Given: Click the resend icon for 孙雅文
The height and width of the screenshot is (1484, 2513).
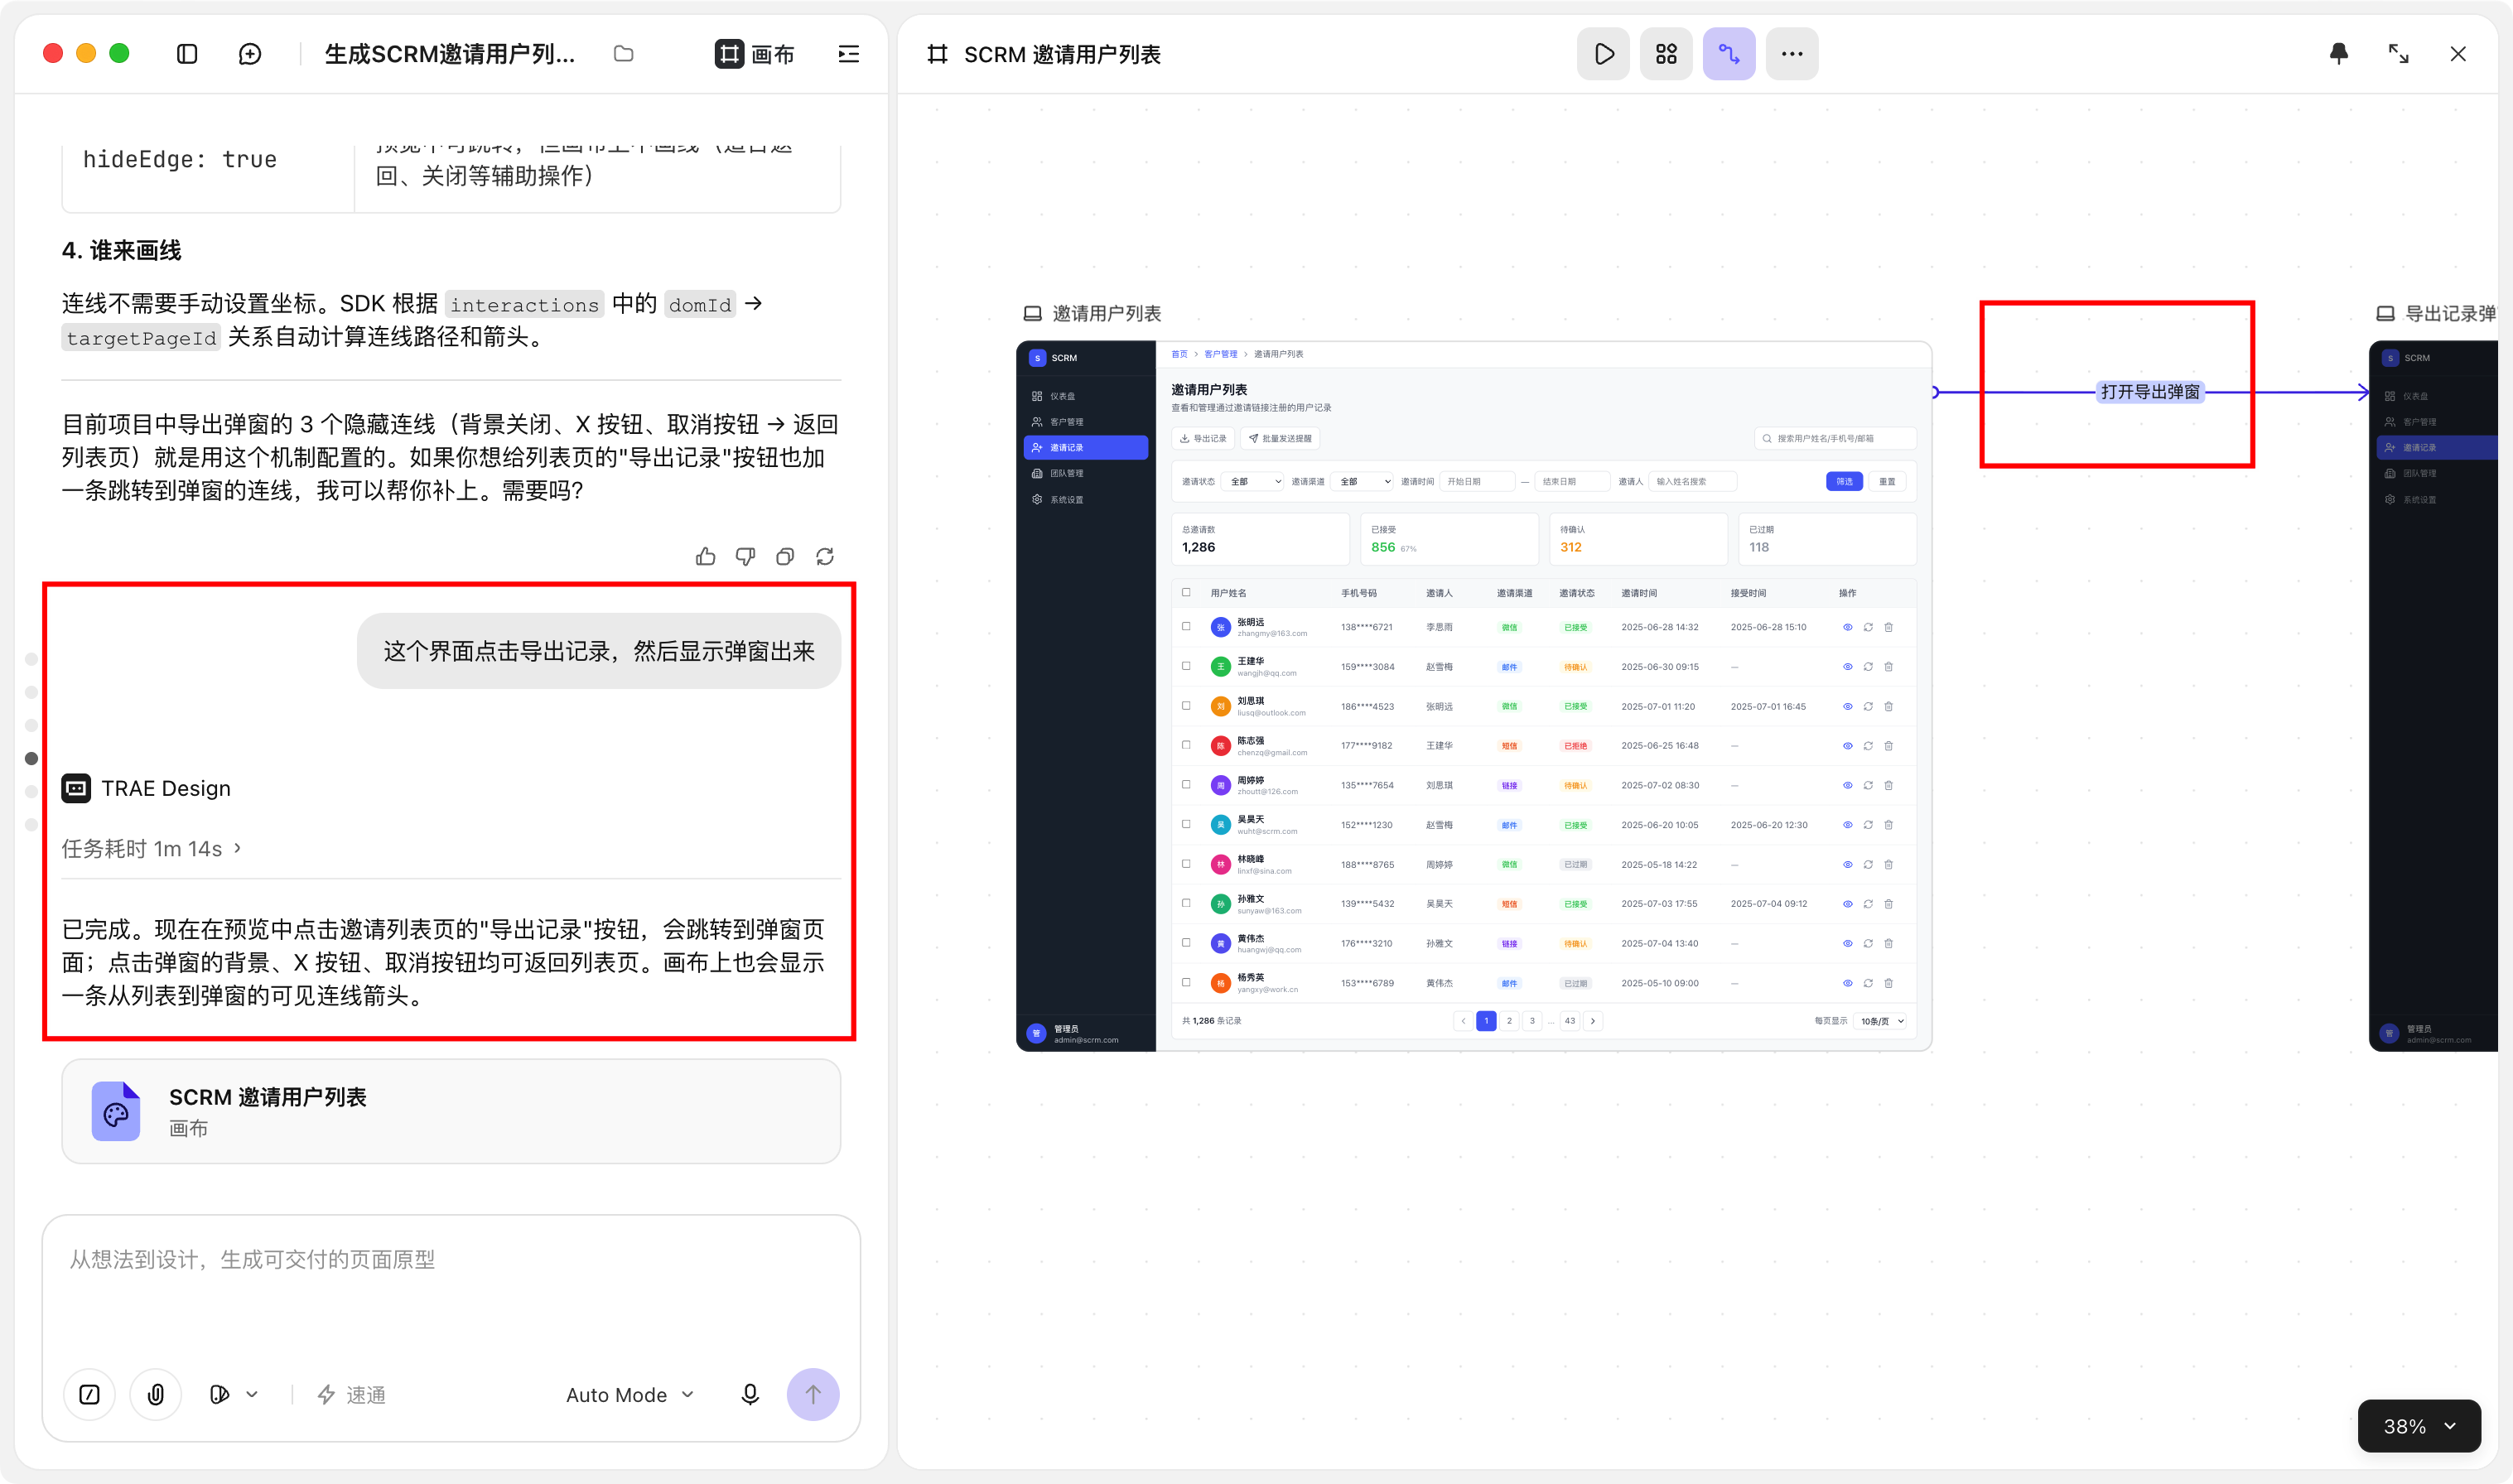Looking at the screenshot, I should pyautogui.click(x=1868, y=903).
